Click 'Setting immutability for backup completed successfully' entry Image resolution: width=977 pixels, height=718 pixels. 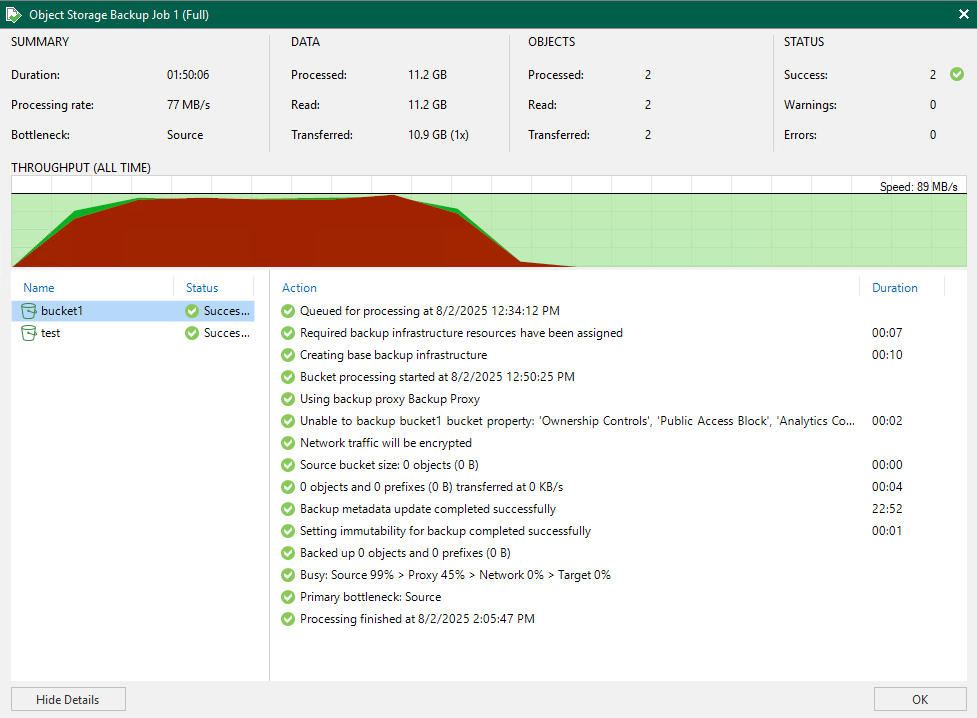point(445,531)
